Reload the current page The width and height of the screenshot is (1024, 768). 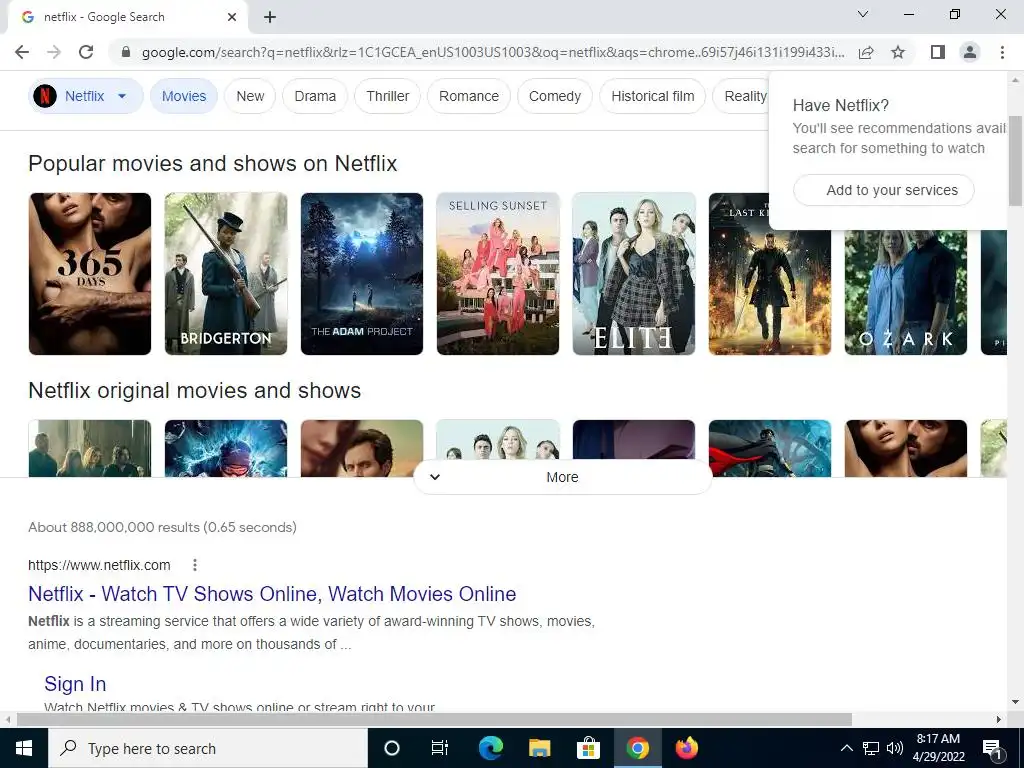tap(86, 52)
